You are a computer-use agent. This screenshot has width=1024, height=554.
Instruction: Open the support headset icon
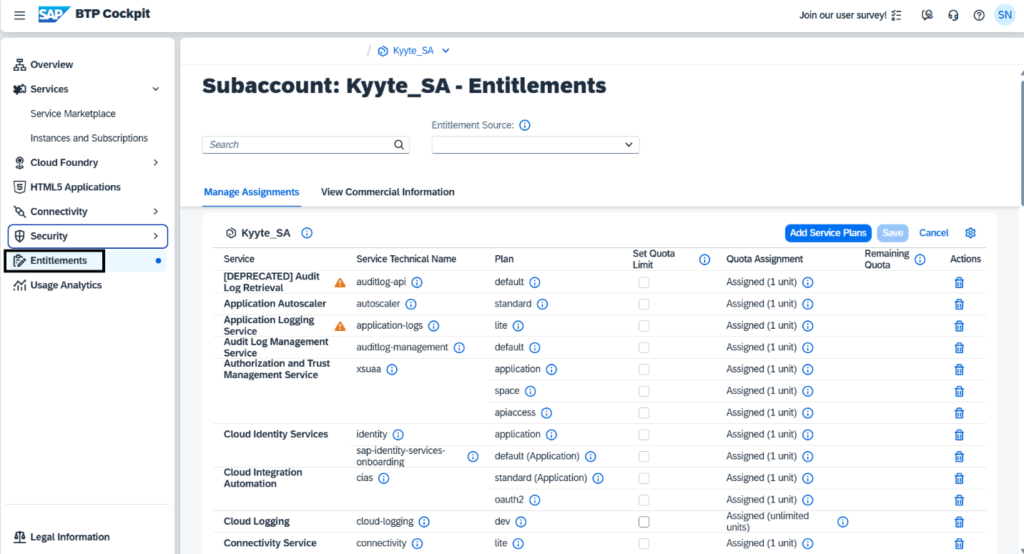coord(953,15)
